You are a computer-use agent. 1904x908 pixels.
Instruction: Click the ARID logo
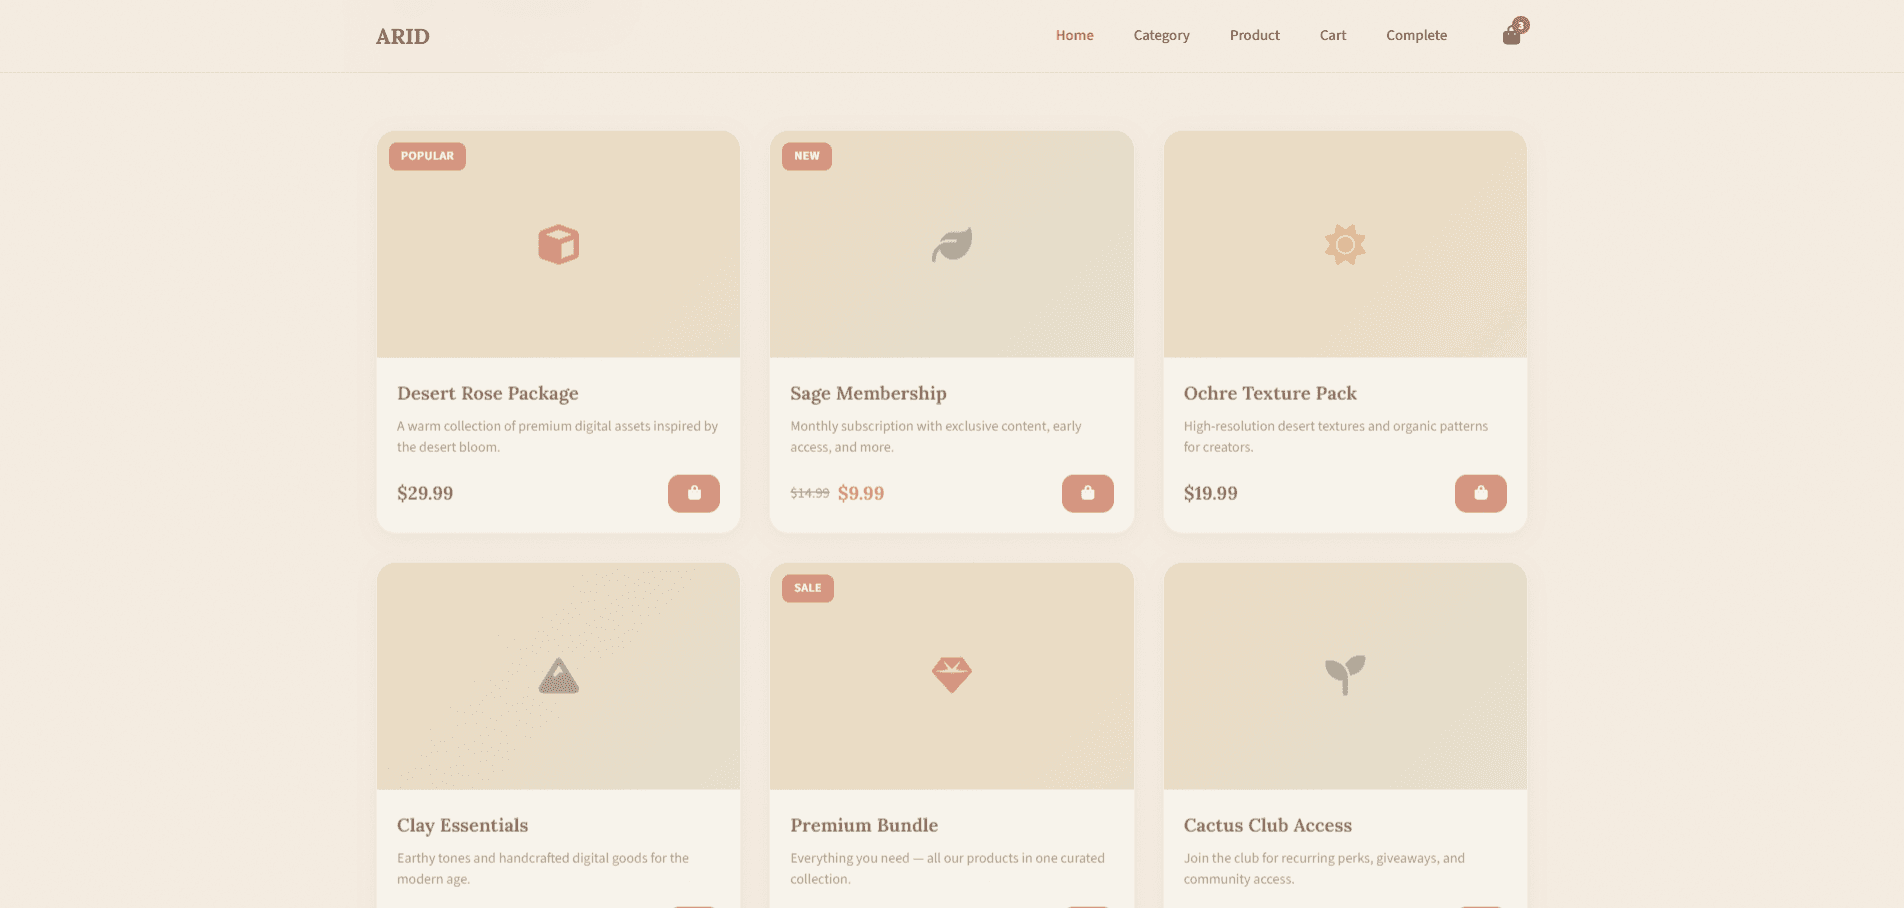403,36
